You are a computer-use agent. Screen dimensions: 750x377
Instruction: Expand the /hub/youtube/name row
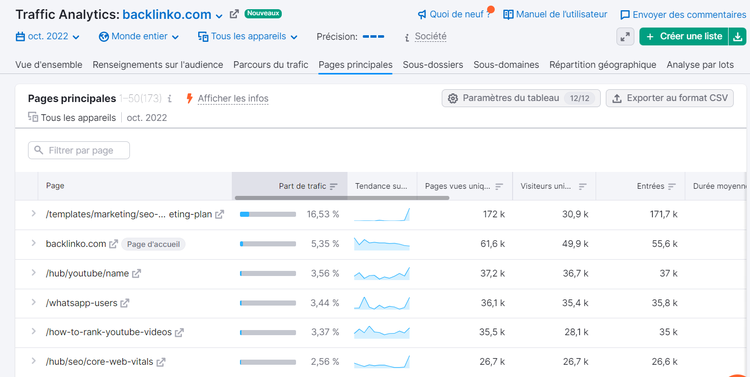coord(33,273)
